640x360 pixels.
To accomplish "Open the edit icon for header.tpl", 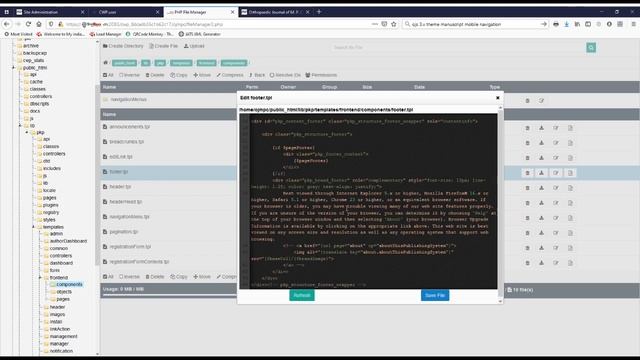I will pos(556,188).
